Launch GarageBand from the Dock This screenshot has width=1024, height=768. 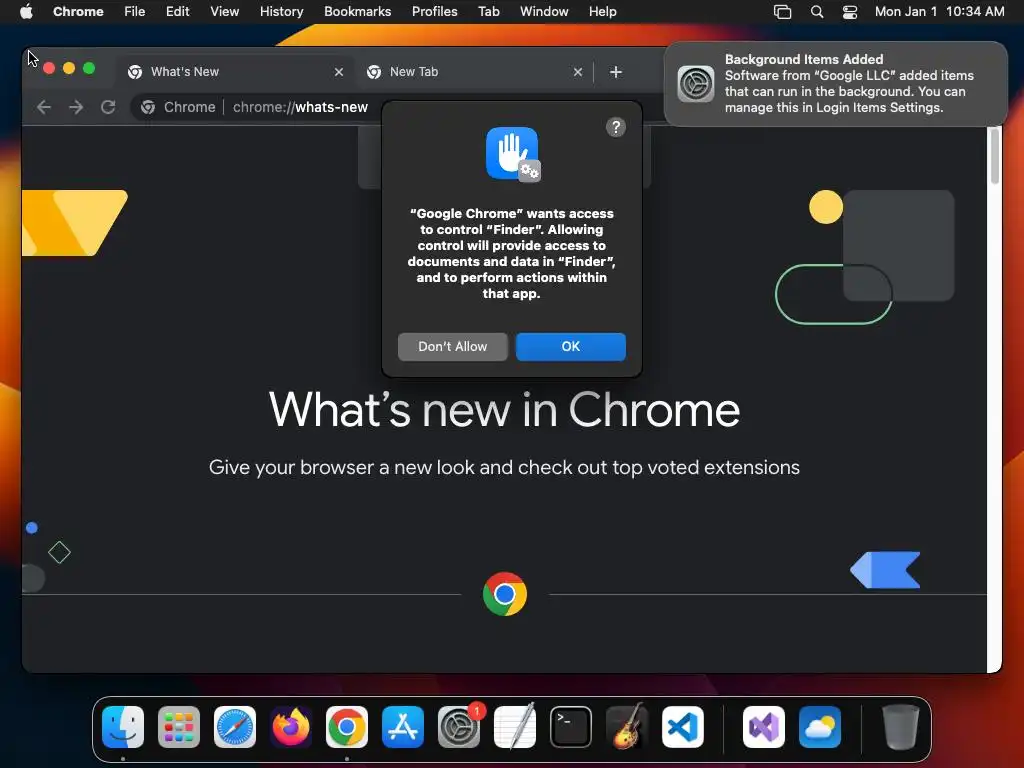tap(626, 727)
